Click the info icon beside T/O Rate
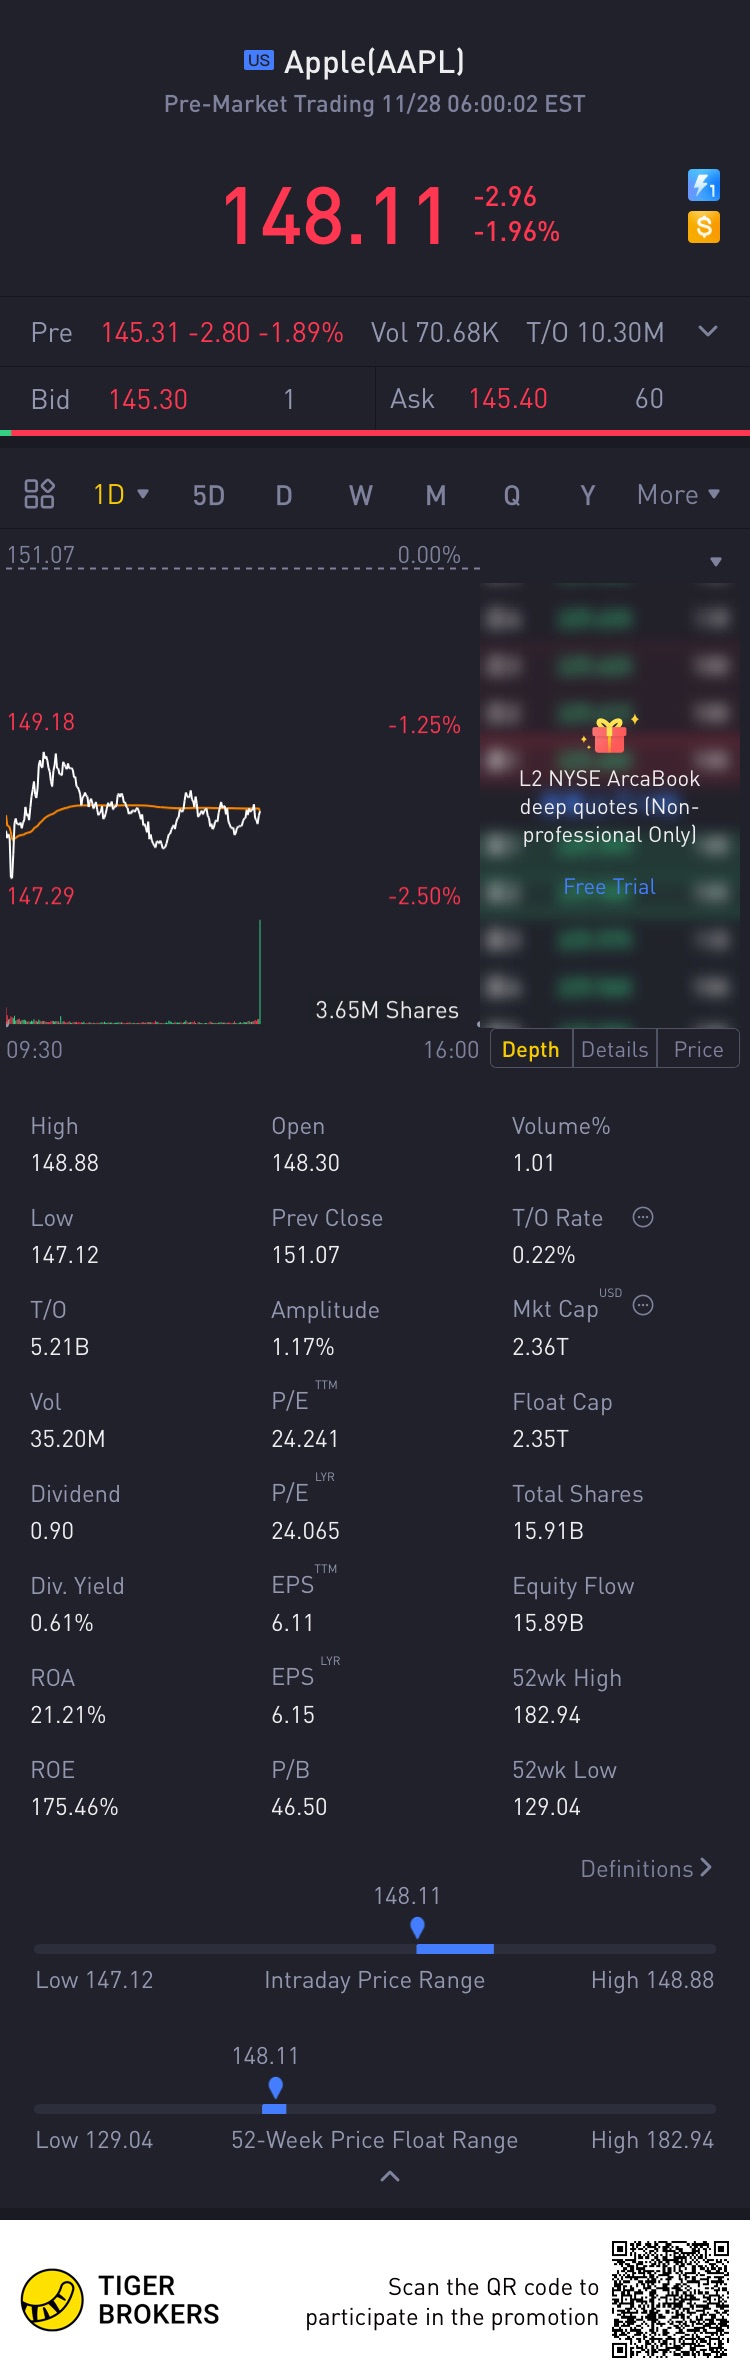The height and width of the screenshot is (2380, 750). (x=643, y=1217)
